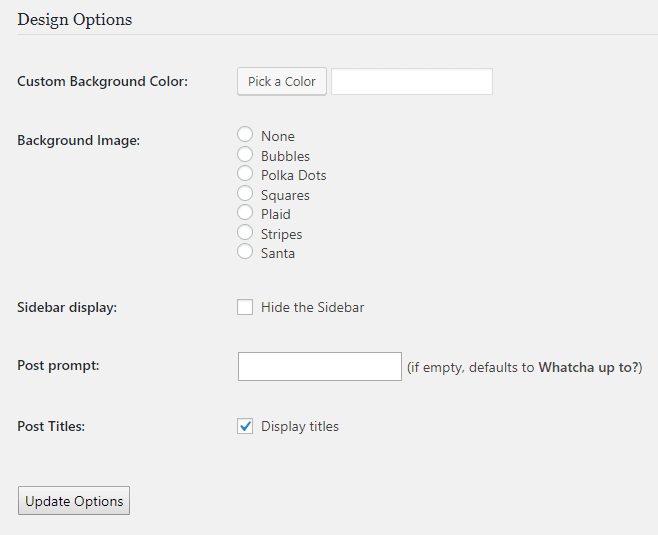Click the Background Image label
Viewport: 658px width, 535px height.
coord(78,140)
